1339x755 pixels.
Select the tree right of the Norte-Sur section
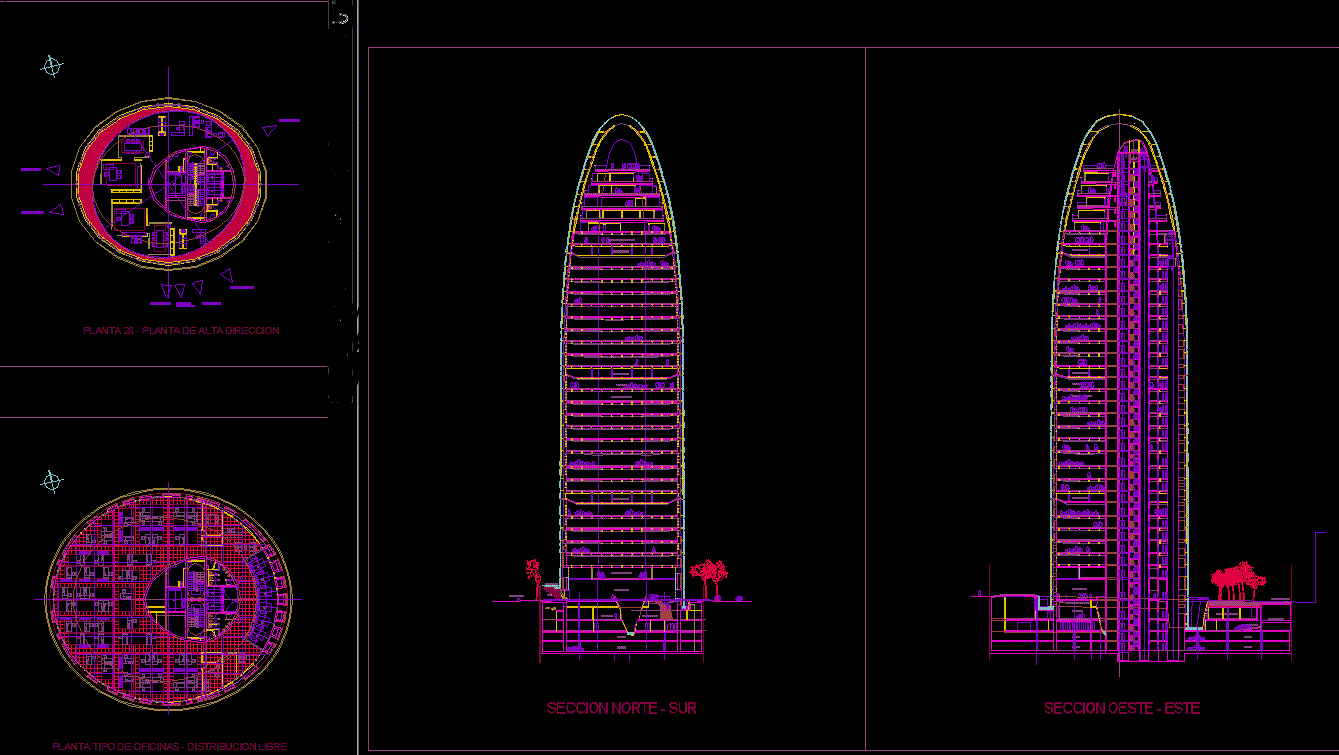709,576
